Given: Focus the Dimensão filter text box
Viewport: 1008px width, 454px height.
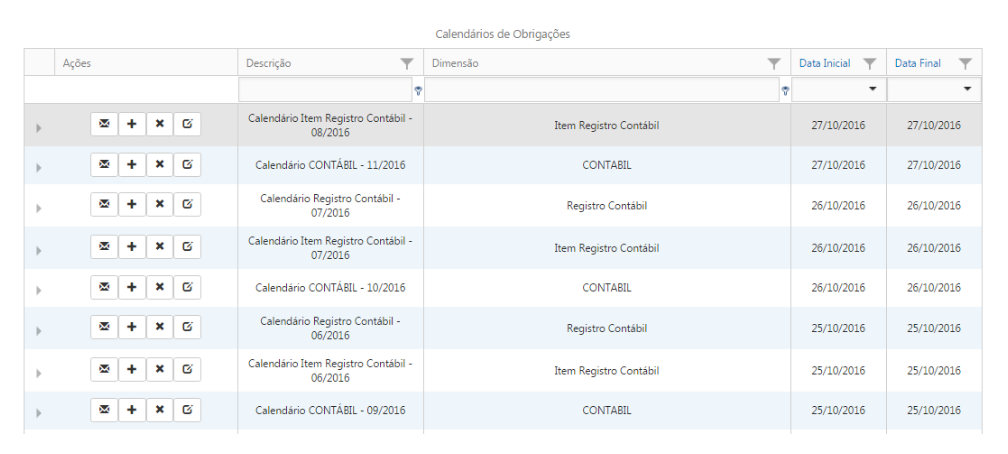Looking at the screenshot, I should click(602, 89).
